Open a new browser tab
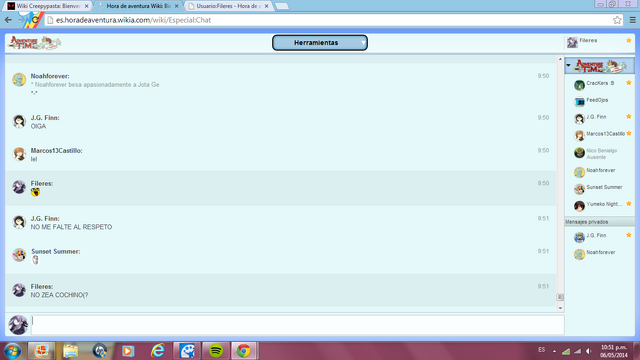Screen dimensions: 640x360 click(x=282, y=6)
